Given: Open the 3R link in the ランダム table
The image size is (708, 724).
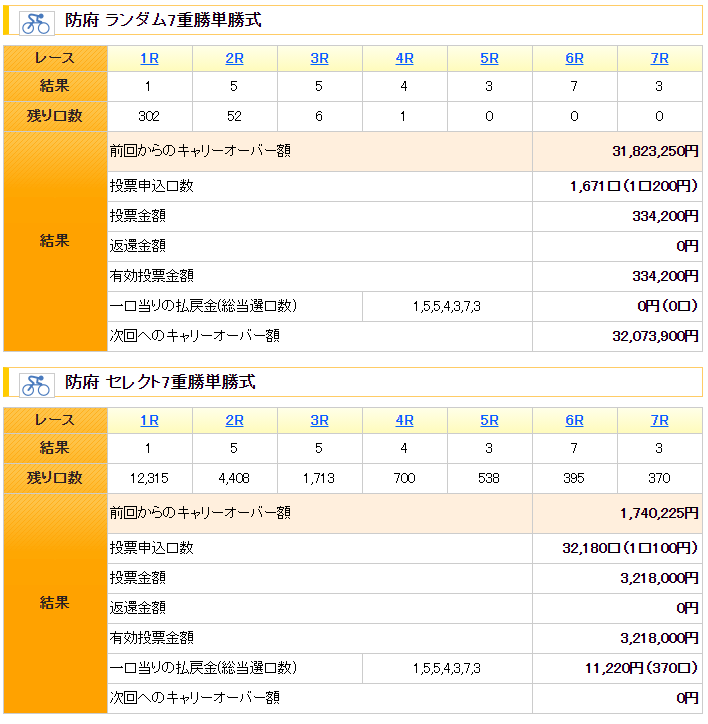Looking at the screenshot, I should tap(319, 59).
